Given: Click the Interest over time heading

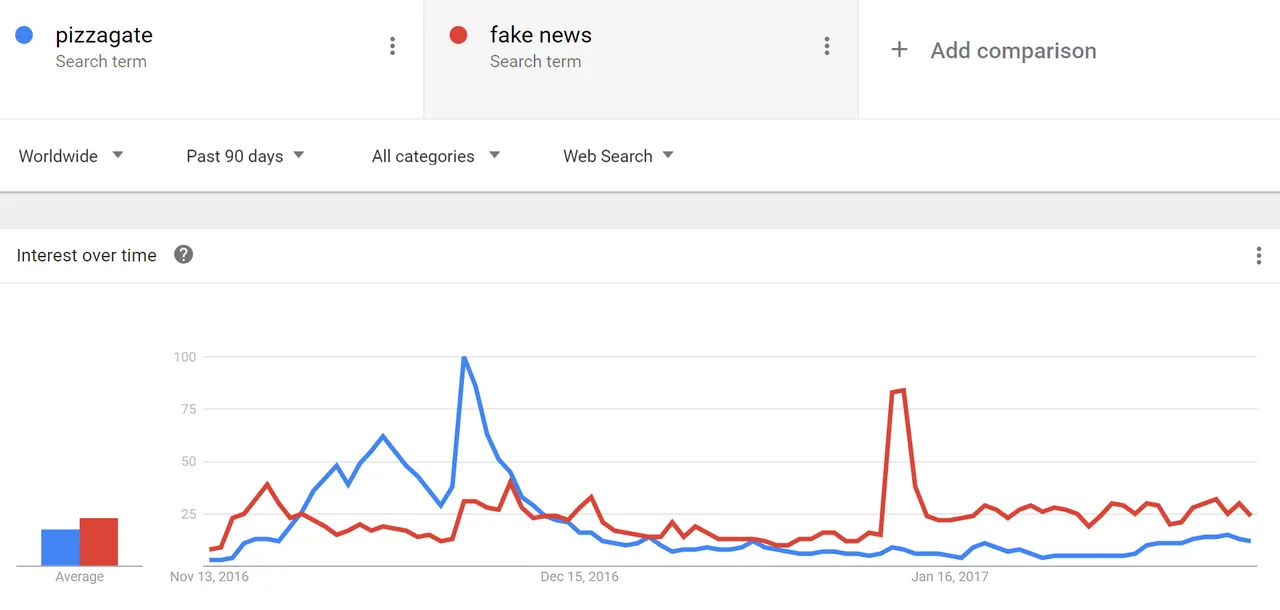Looking at the screenshot, I should coord(87,256).
